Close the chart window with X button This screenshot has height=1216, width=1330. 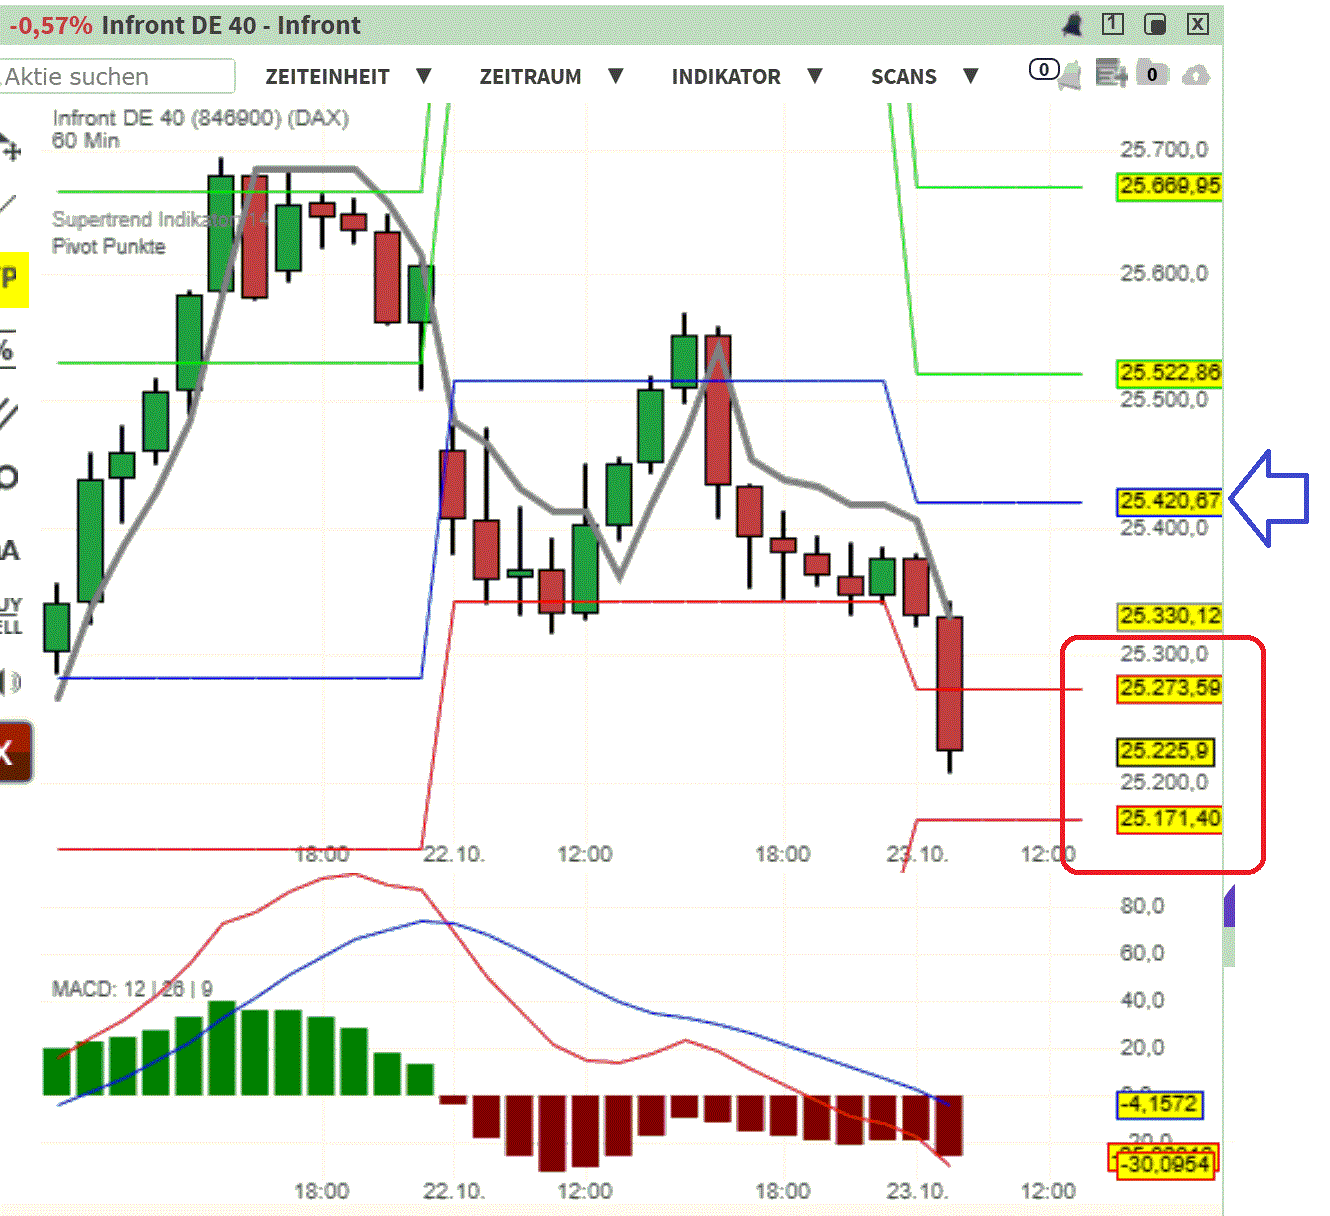[x=1198, y=24]
